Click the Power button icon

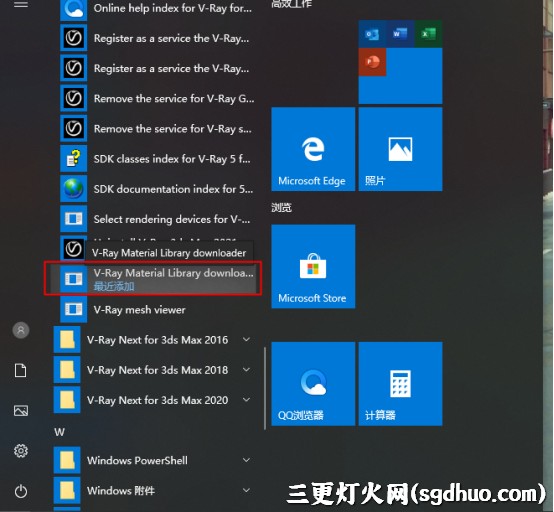(x=21, y=491)
